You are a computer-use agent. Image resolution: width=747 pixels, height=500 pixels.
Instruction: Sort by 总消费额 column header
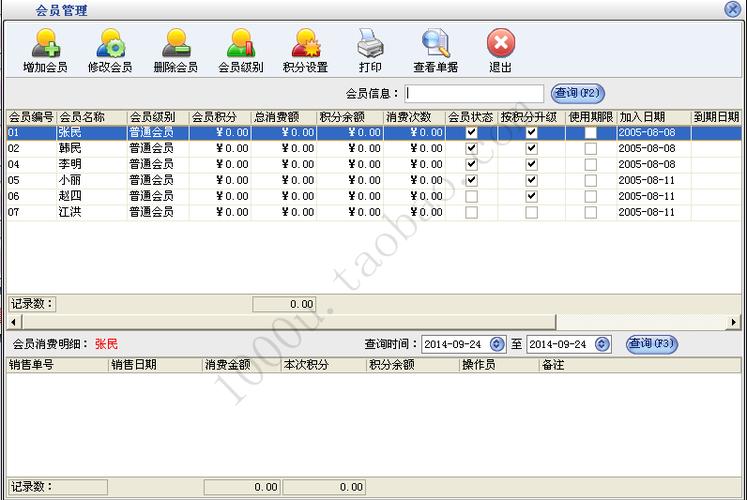click(x=284, y=117)
